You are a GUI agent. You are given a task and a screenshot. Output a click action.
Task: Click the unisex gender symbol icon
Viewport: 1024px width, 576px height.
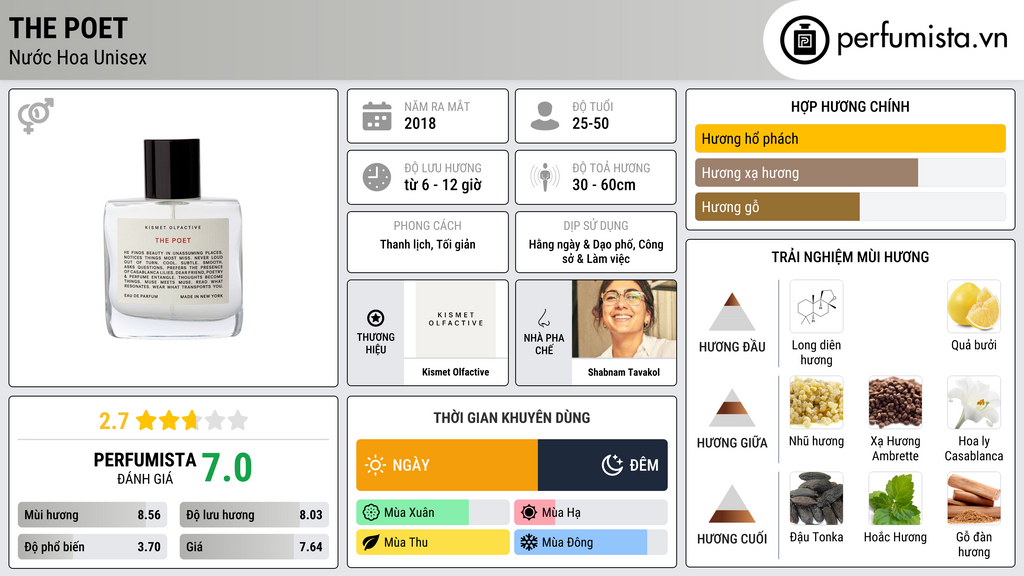click(x=36, y=116)
